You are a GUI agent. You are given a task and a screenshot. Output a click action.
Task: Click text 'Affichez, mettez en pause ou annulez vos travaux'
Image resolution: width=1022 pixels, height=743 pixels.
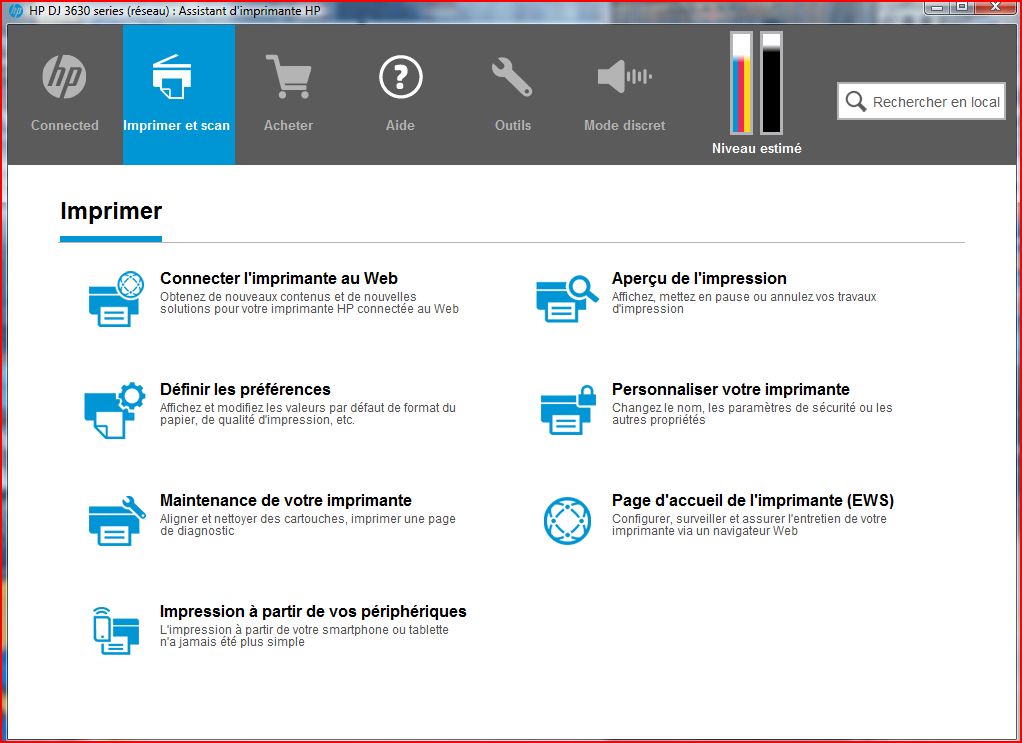coord(744,297)
